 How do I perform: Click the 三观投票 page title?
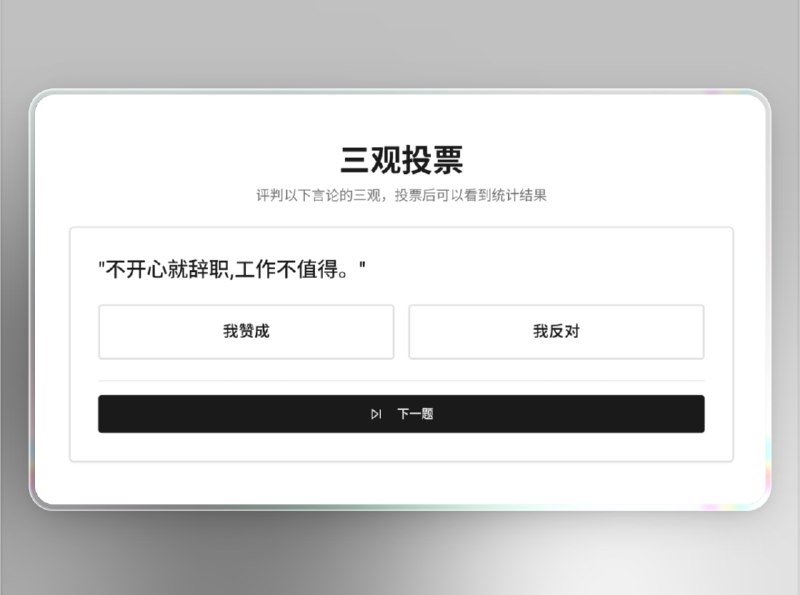coord(400,156)
